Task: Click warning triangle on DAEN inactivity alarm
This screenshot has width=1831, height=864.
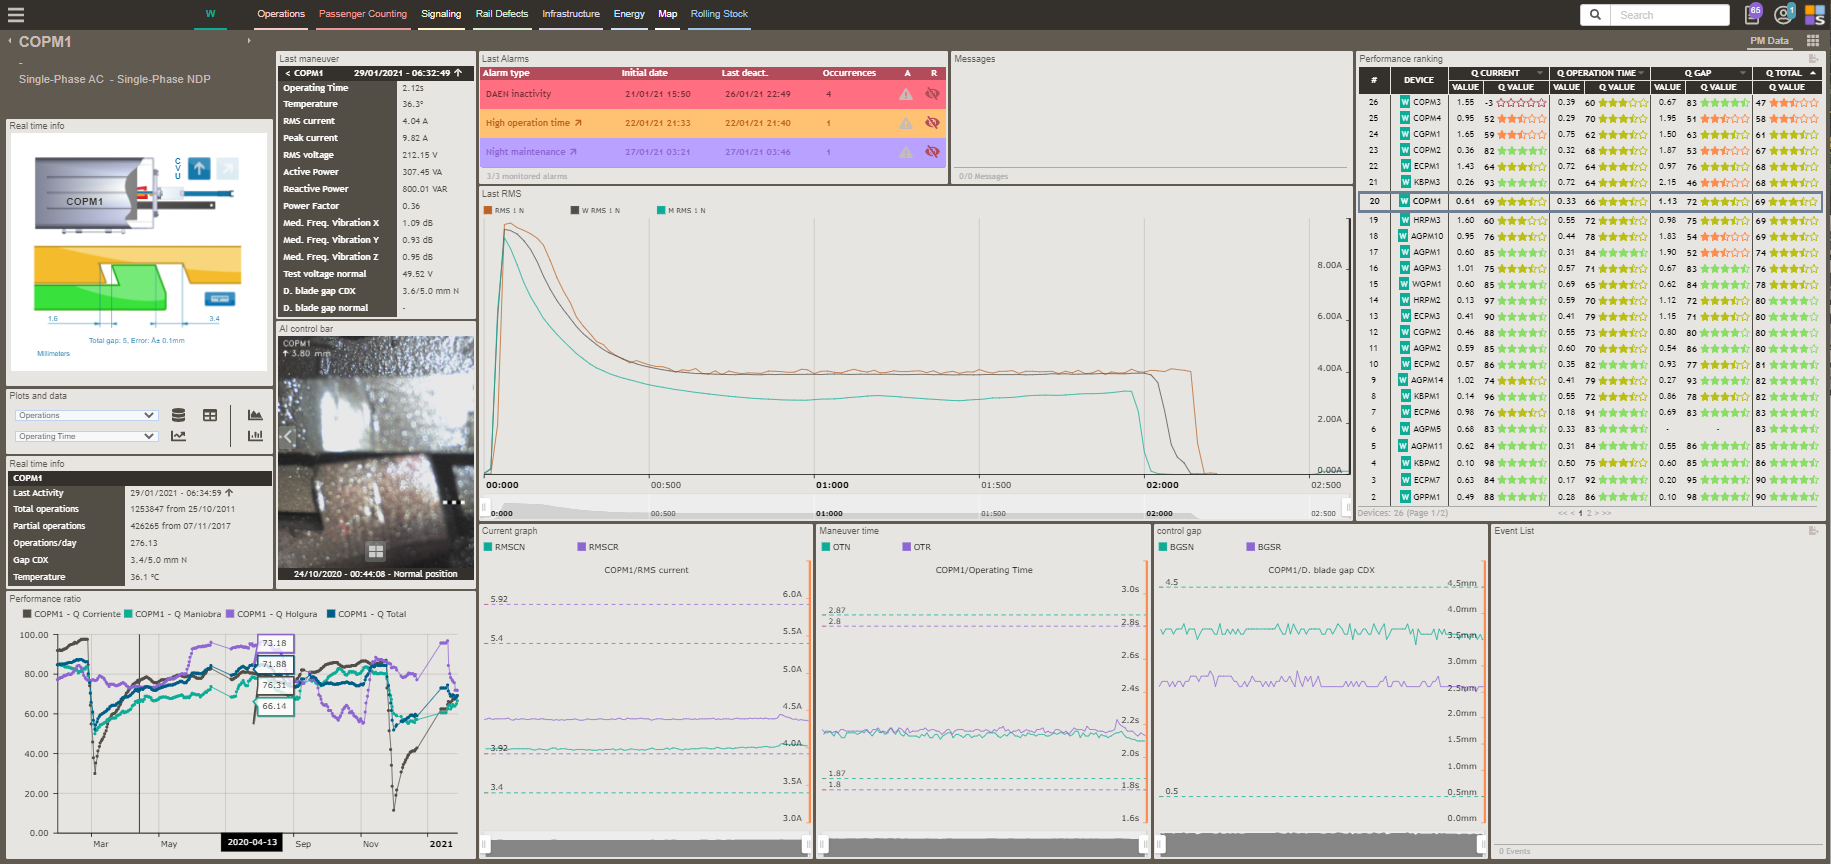Action: click(905, 94)
